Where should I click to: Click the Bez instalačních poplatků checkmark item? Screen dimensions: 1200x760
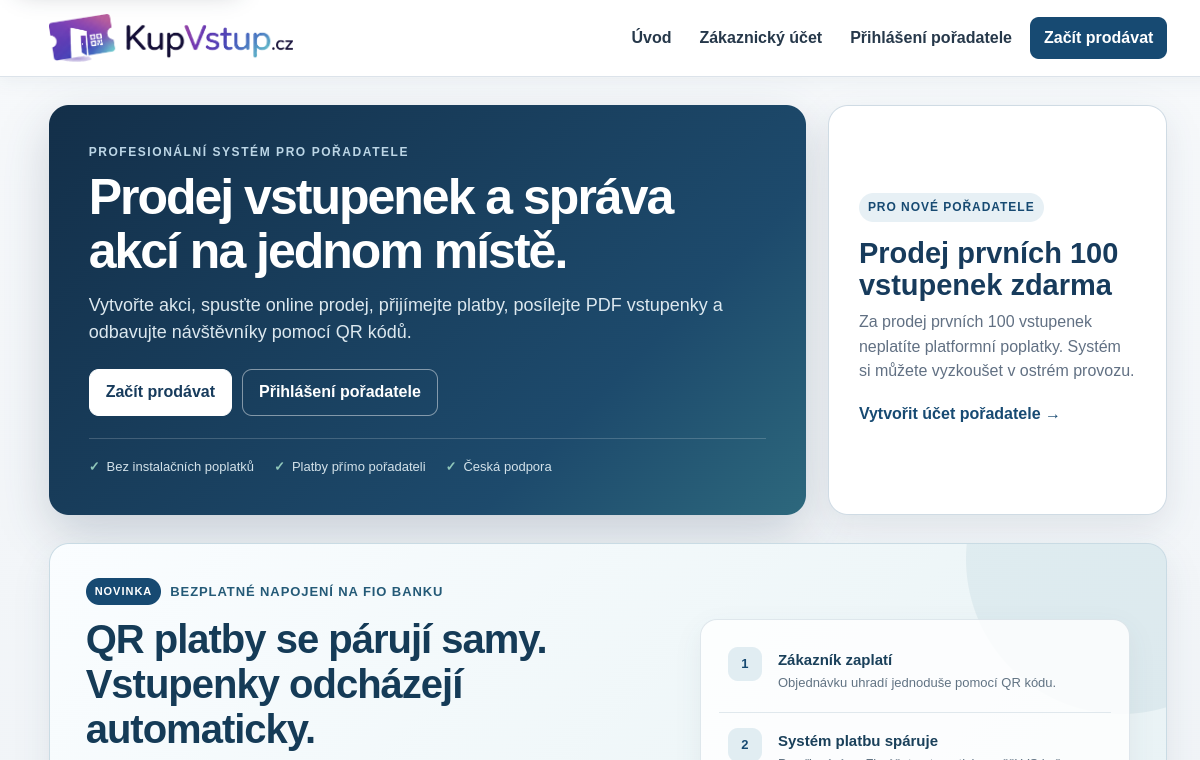[x=171, y=467]
